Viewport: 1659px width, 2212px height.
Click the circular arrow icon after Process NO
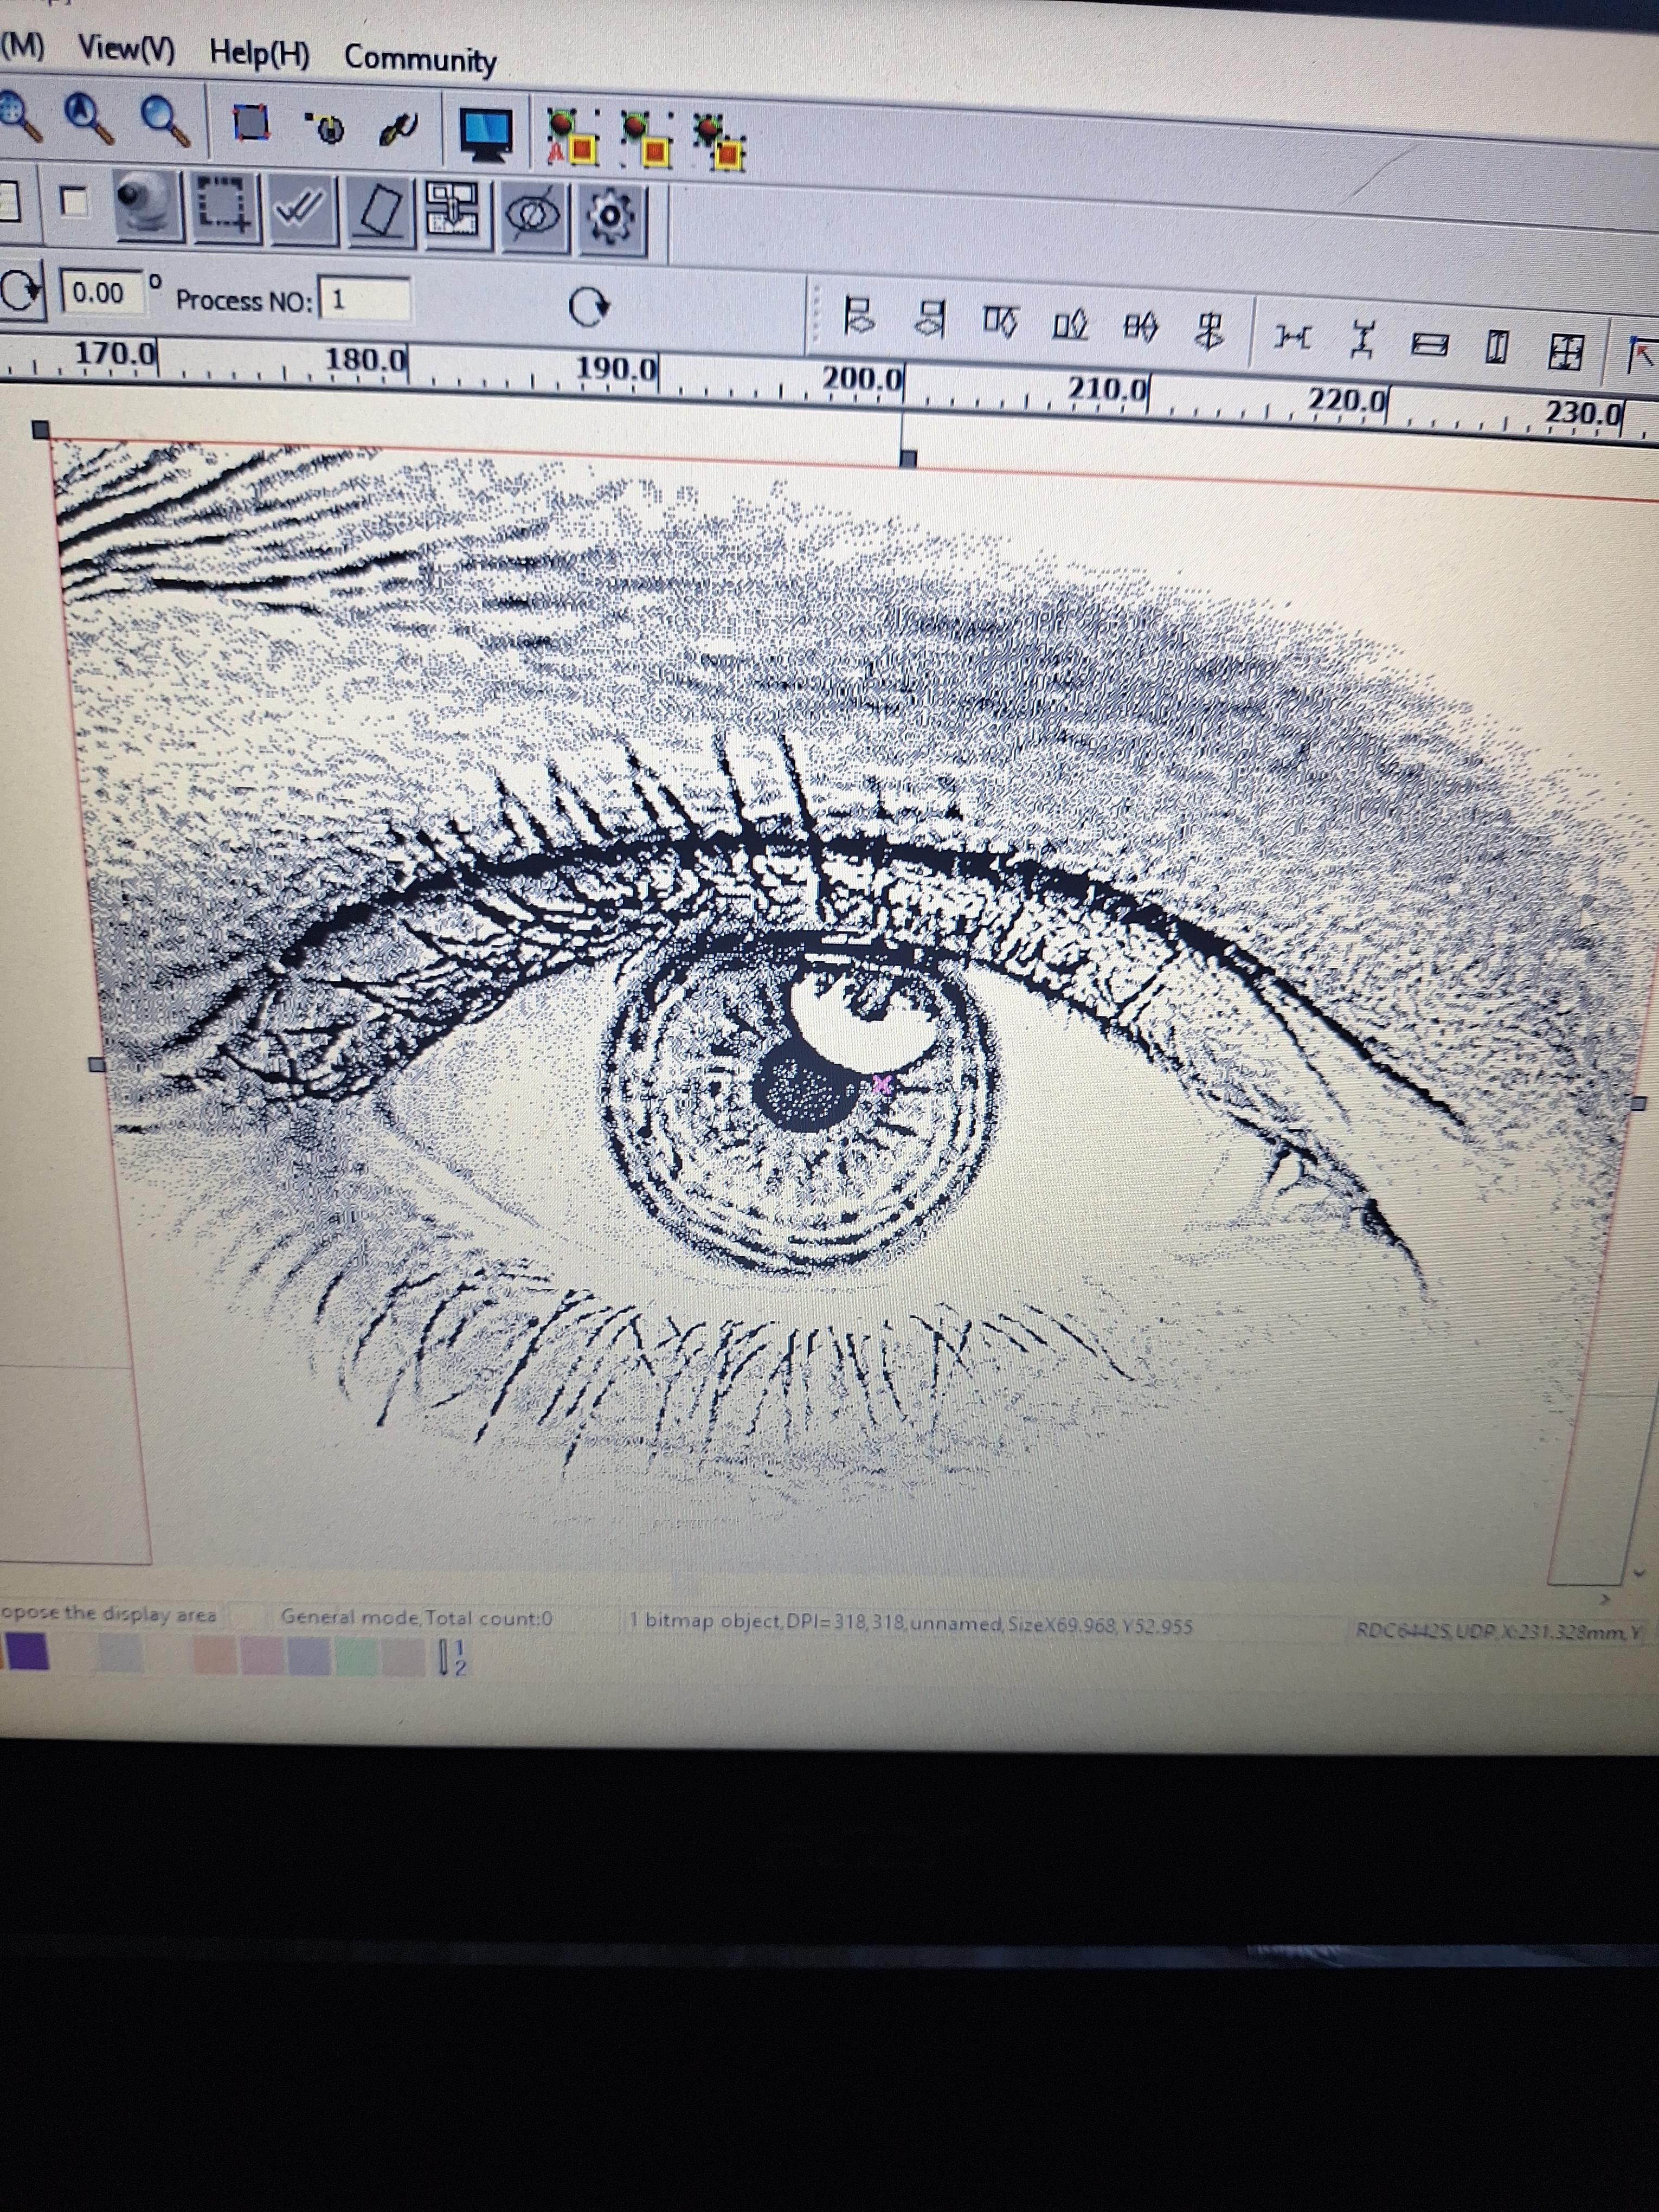(589, 307)
